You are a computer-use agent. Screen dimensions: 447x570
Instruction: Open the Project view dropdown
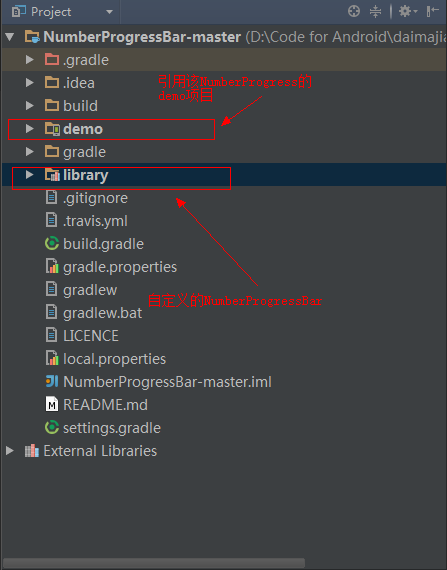109,12
